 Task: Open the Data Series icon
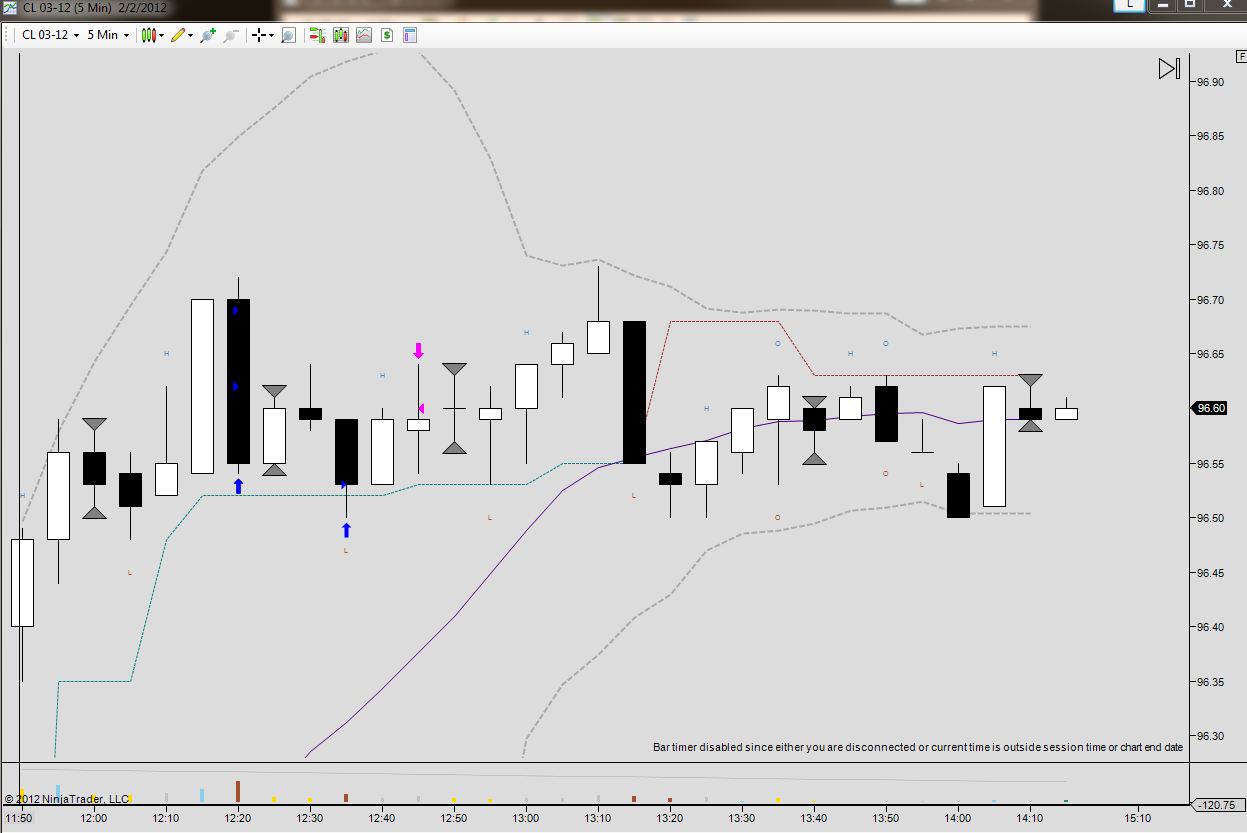341,35
